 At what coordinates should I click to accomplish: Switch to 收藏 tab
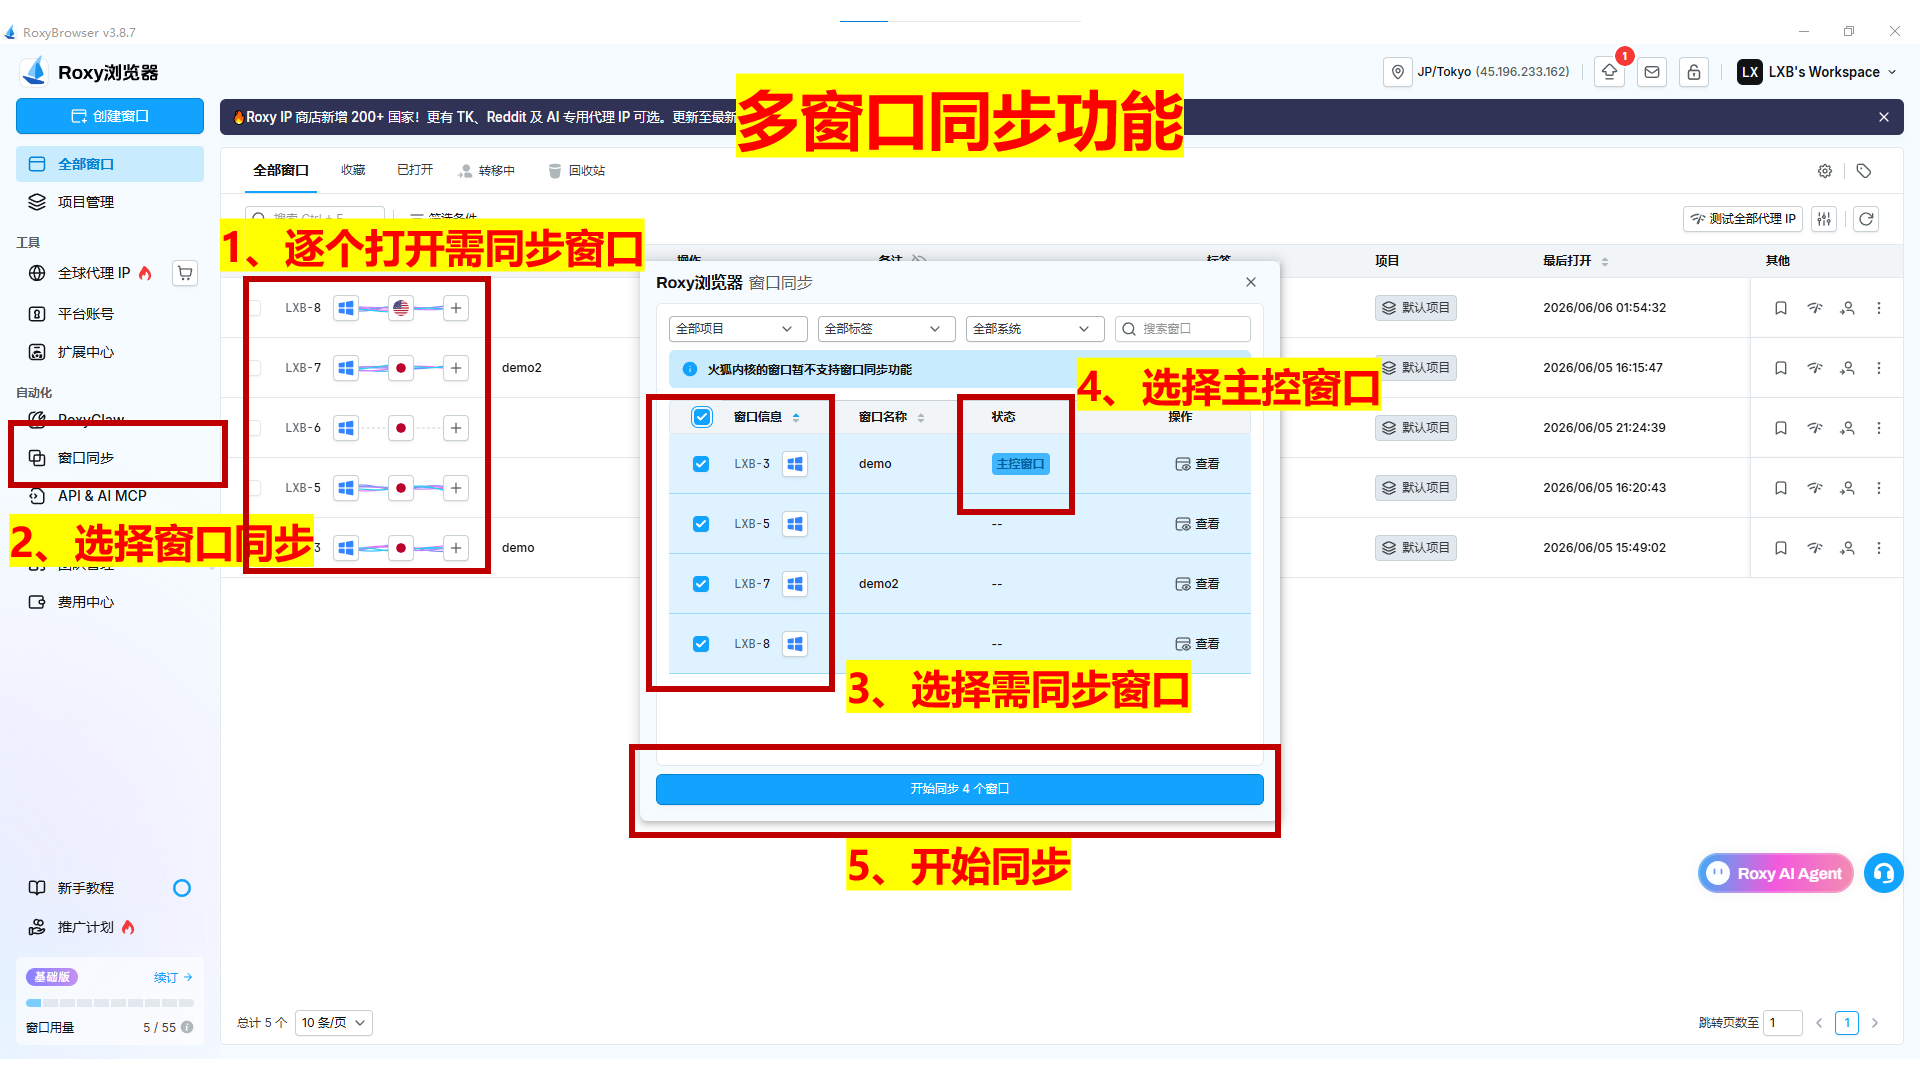click(353, 171)
